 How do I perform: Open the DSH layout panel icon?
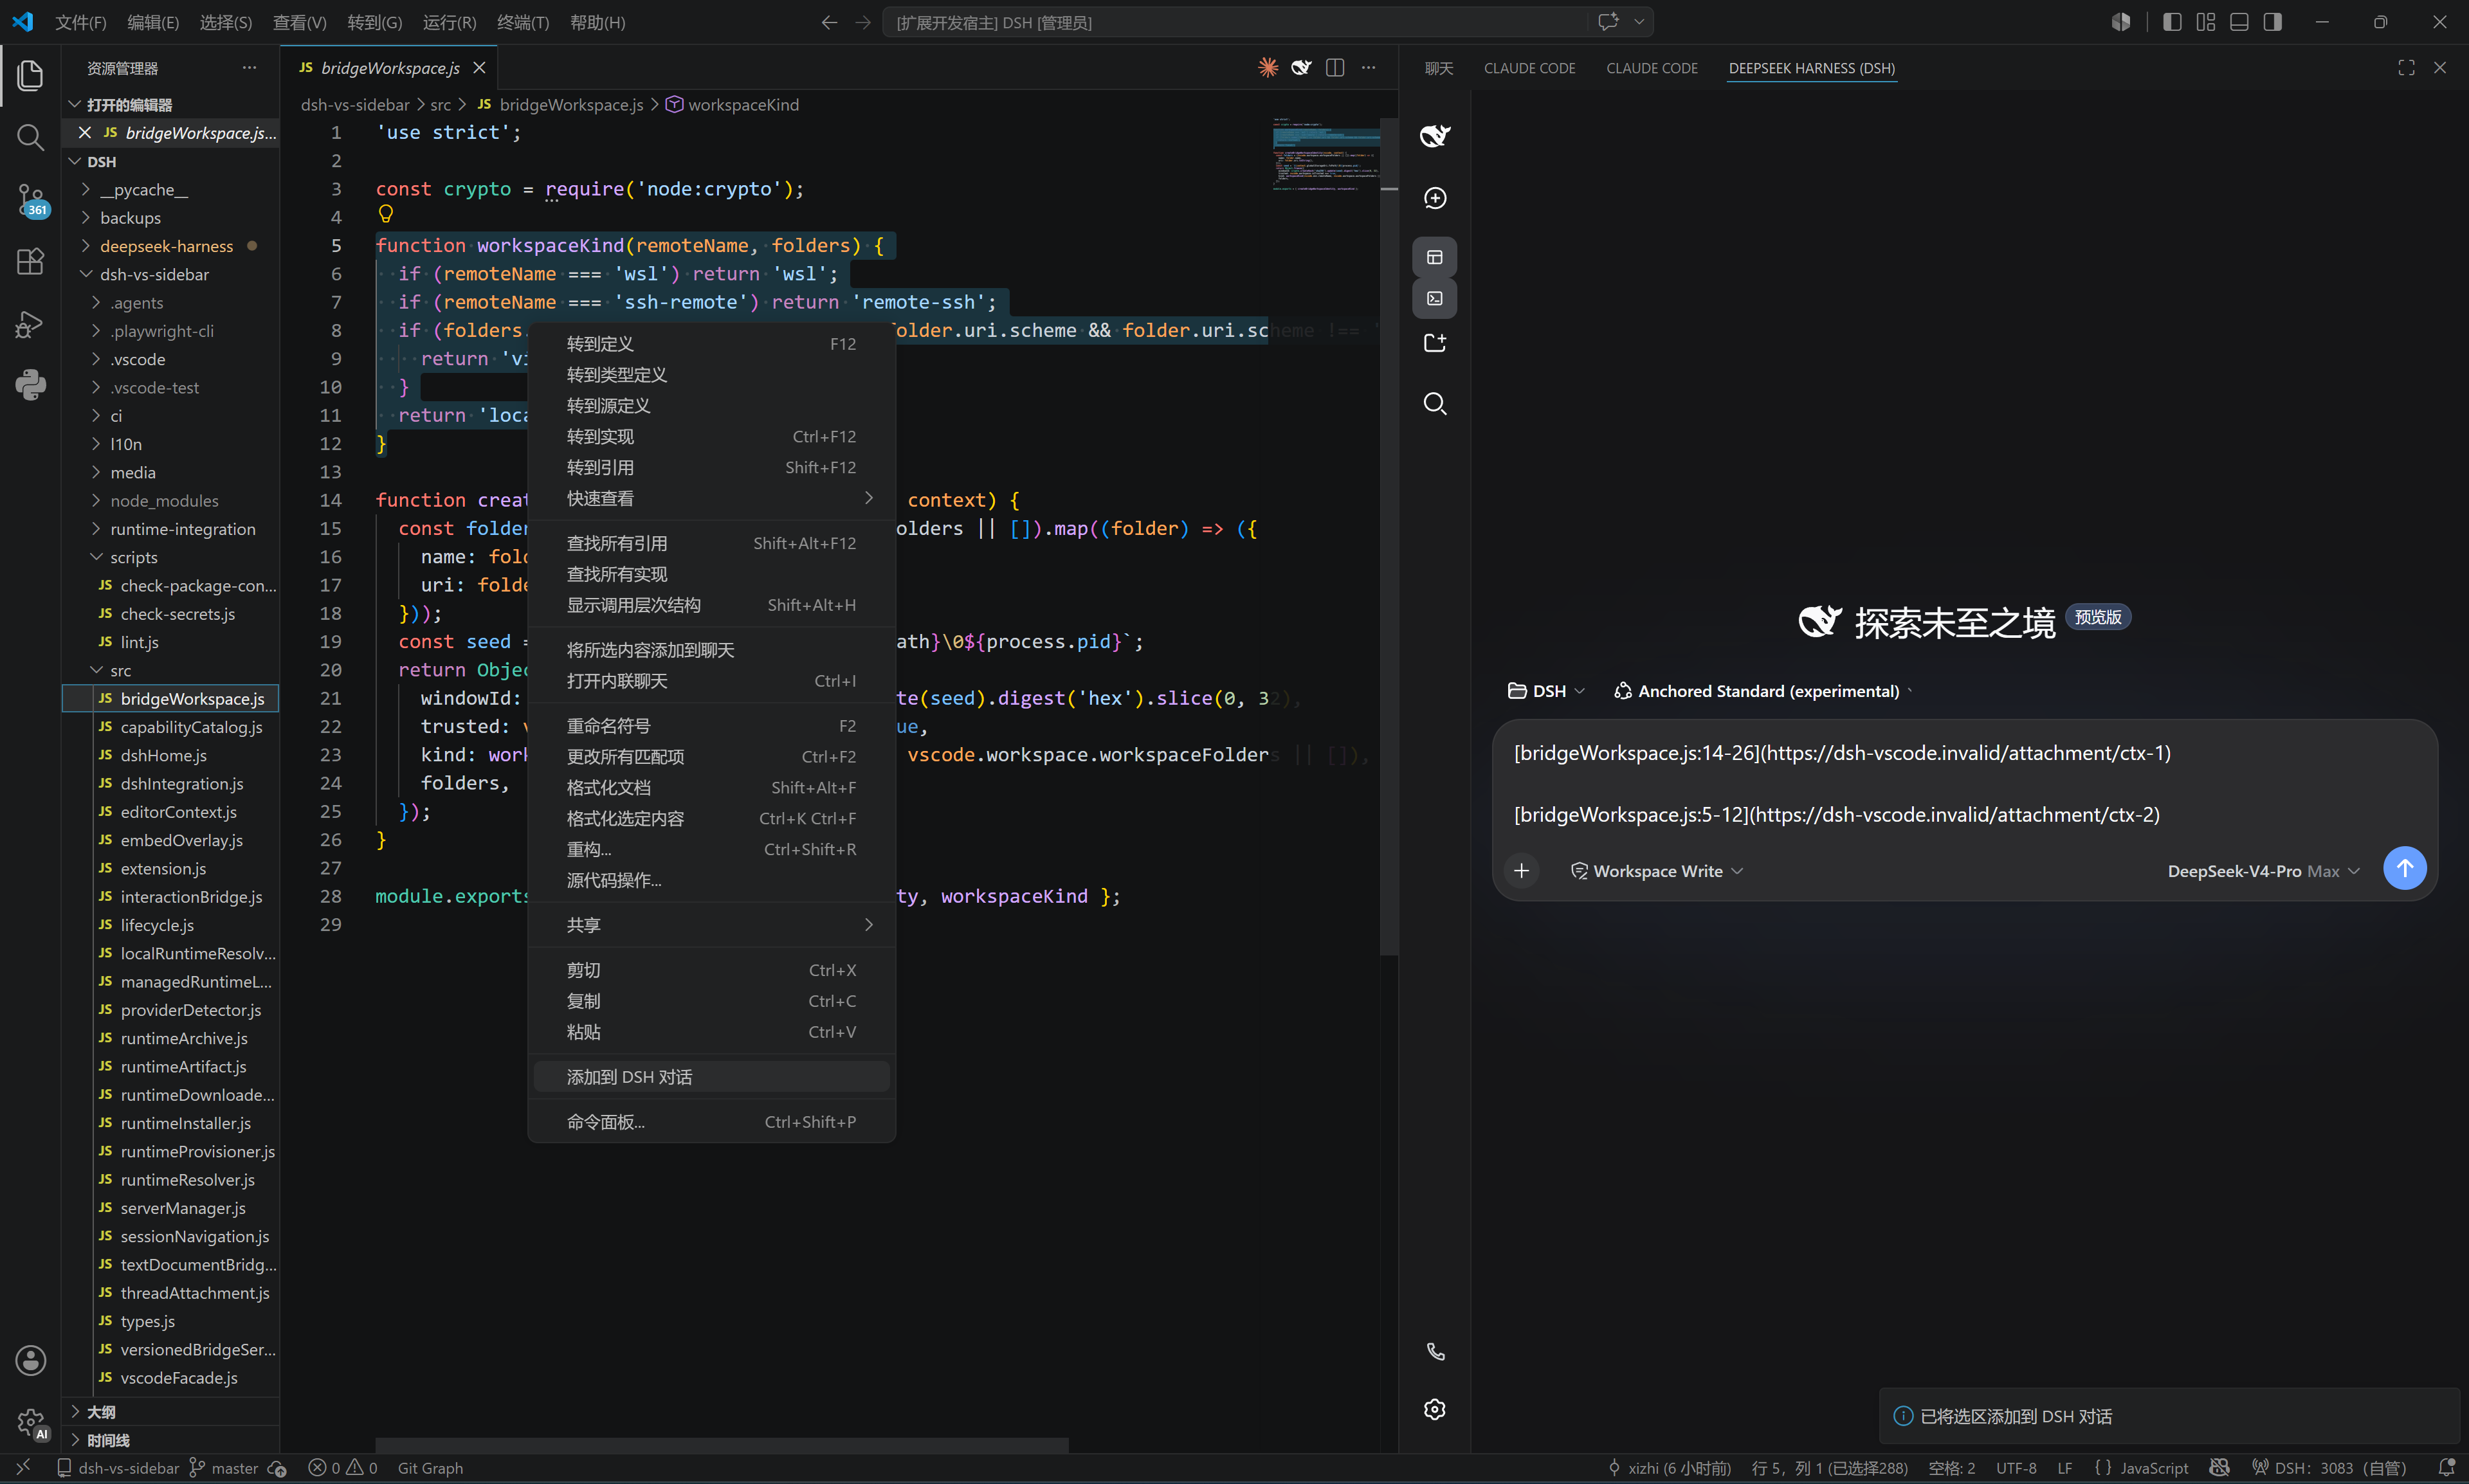[x=1435, y=258]
